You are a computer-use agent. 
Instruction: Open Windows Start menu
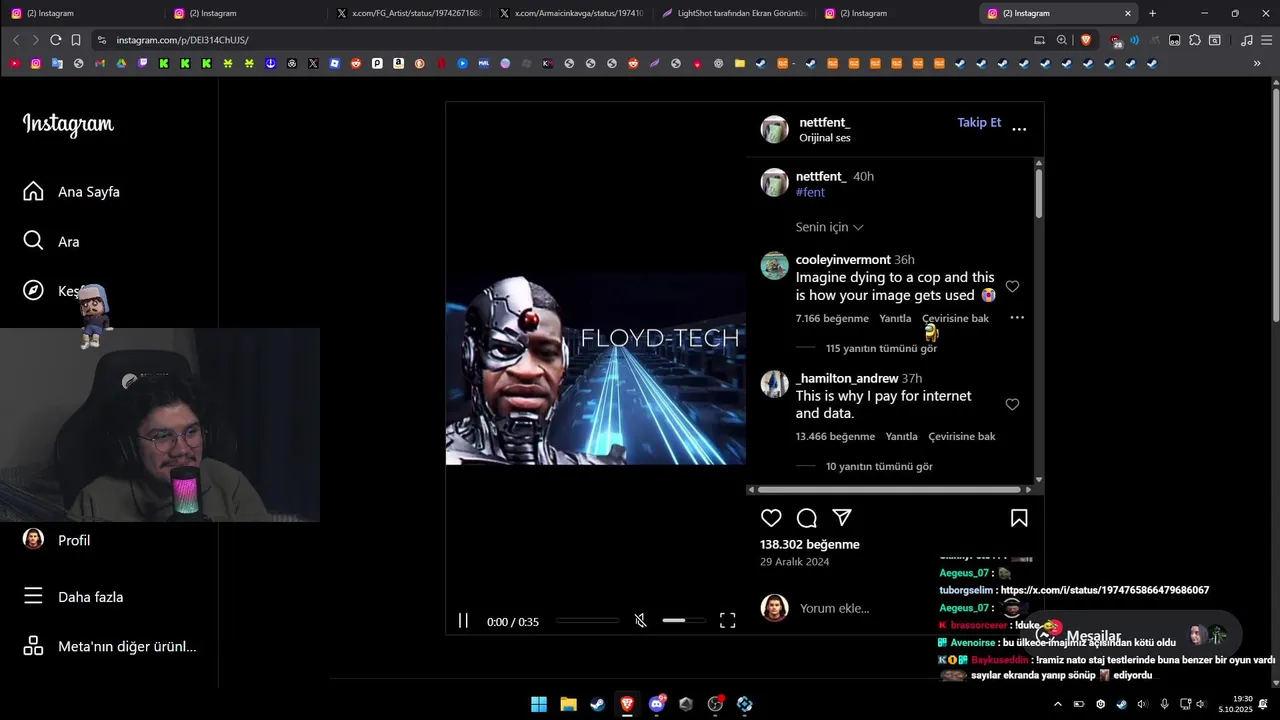[x=539, y=704]
